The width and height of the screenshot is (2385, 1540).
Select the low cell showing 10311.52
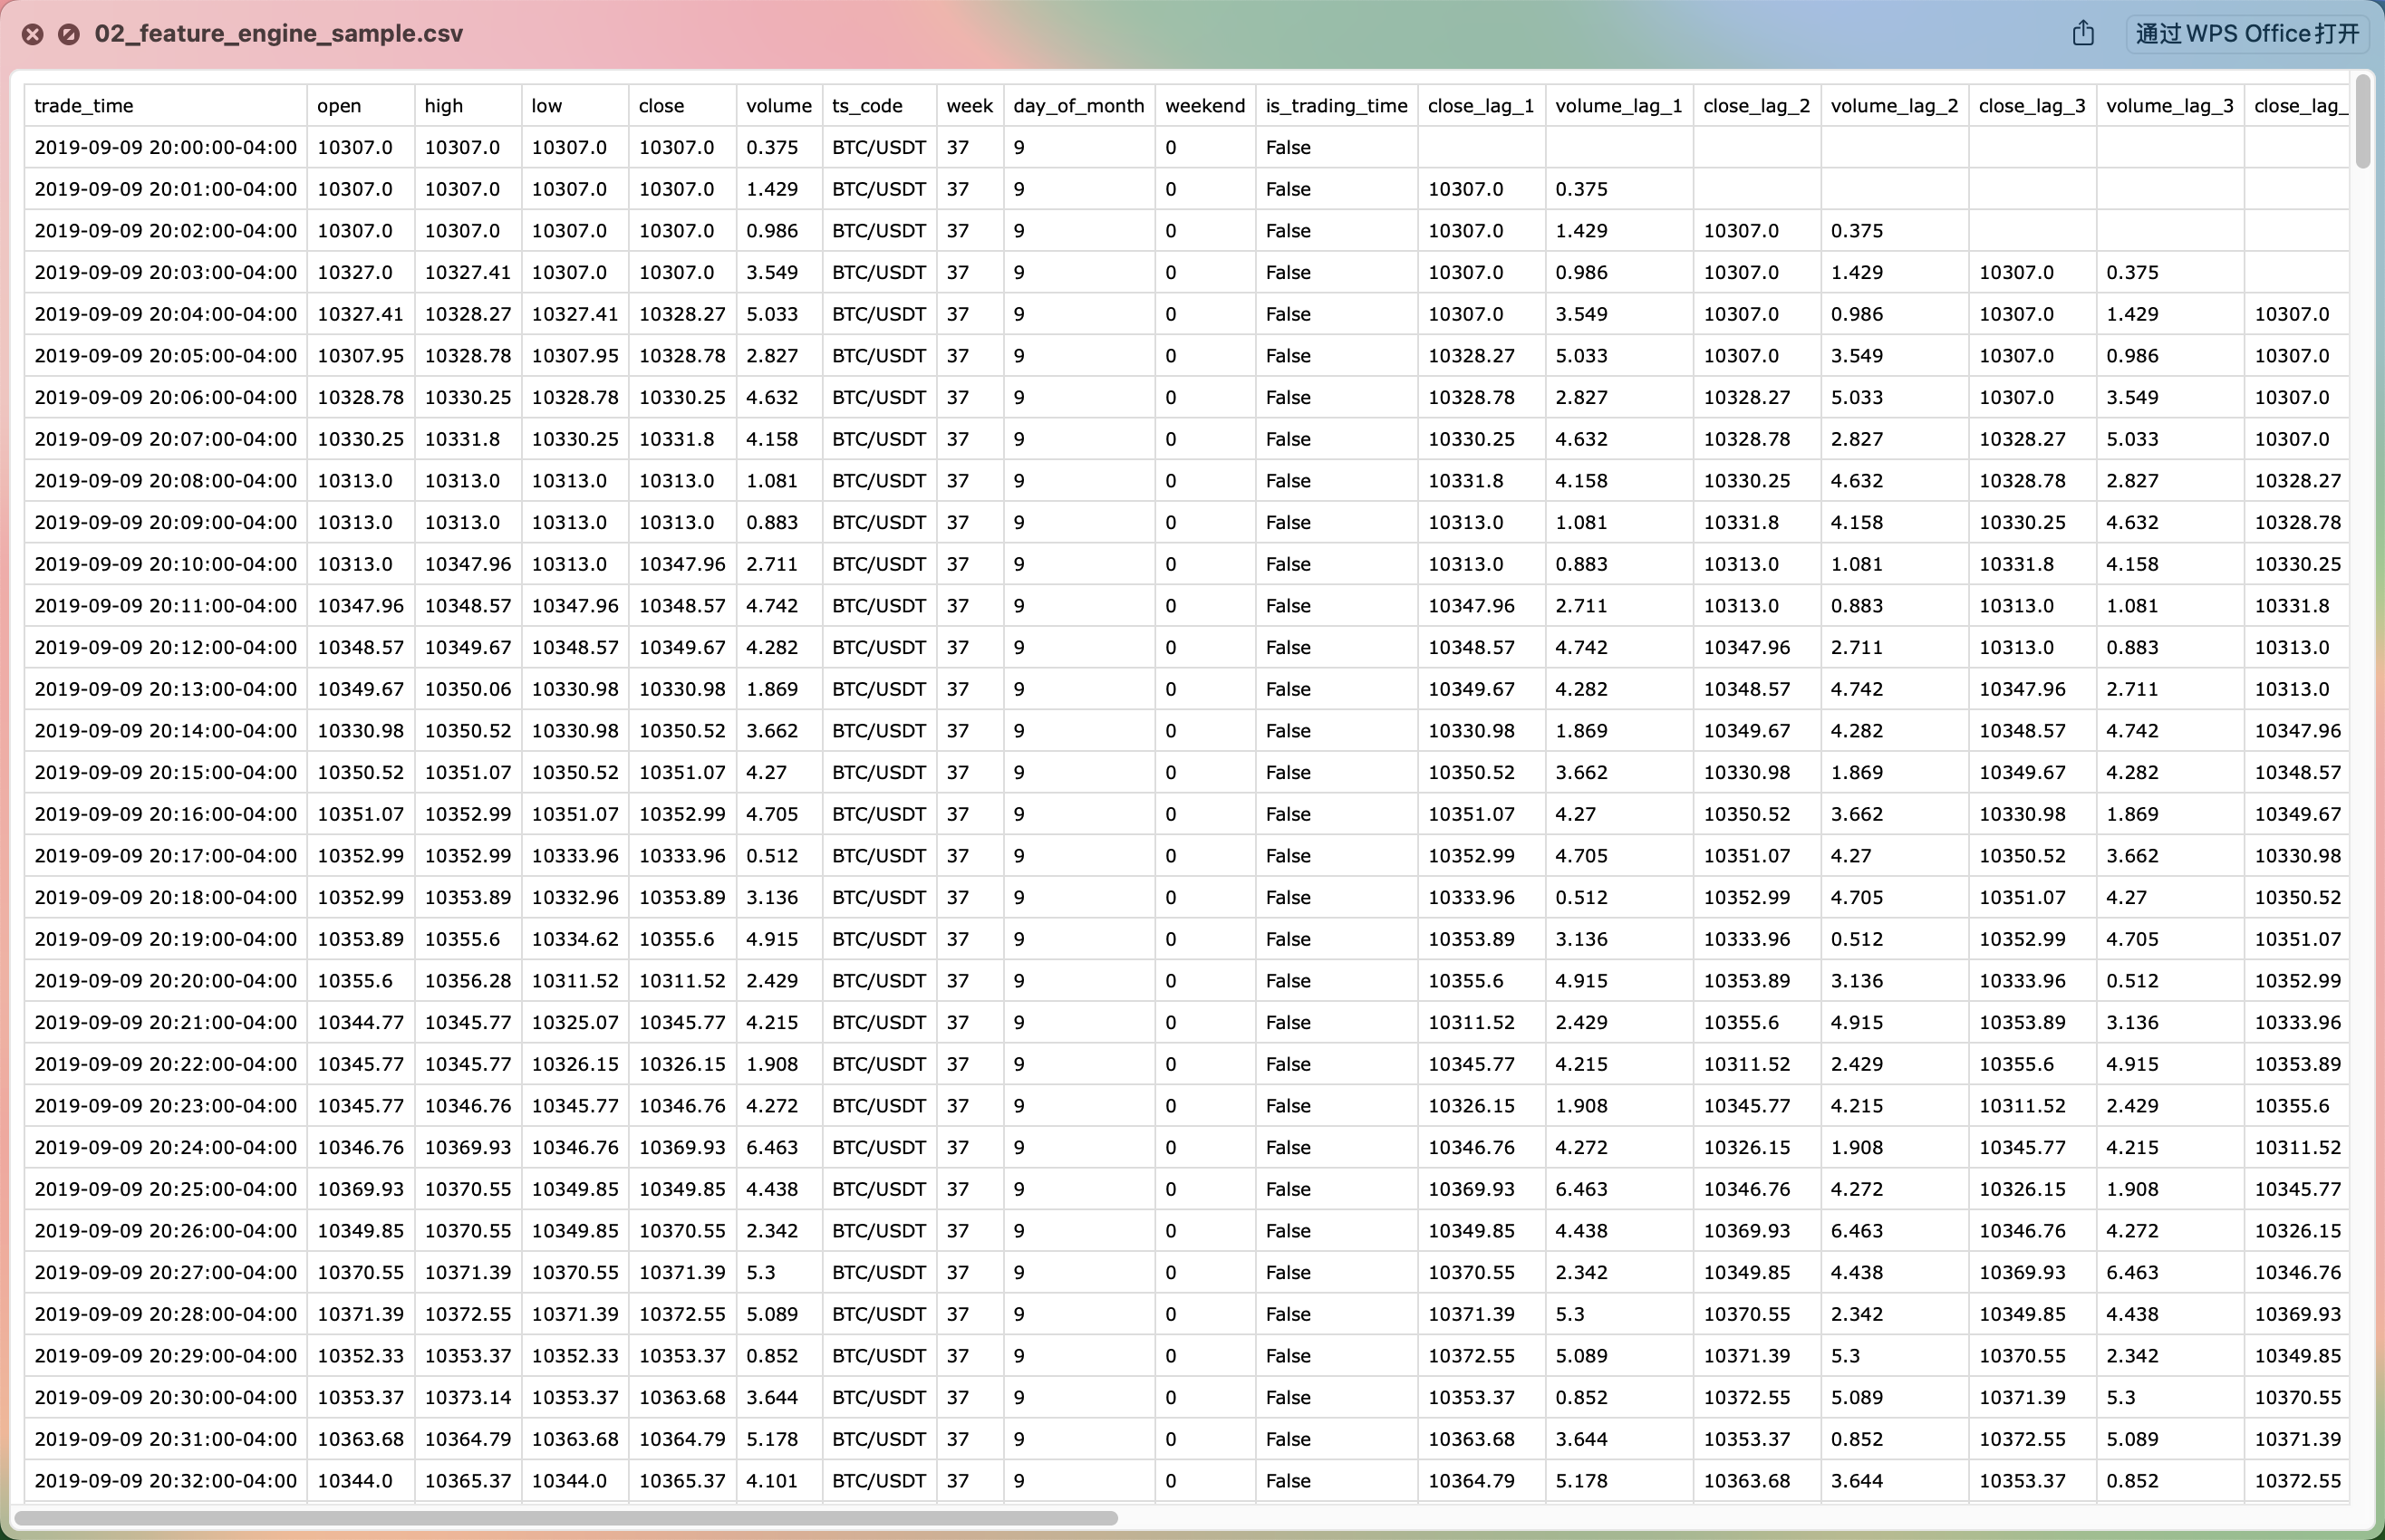[575, 980]
